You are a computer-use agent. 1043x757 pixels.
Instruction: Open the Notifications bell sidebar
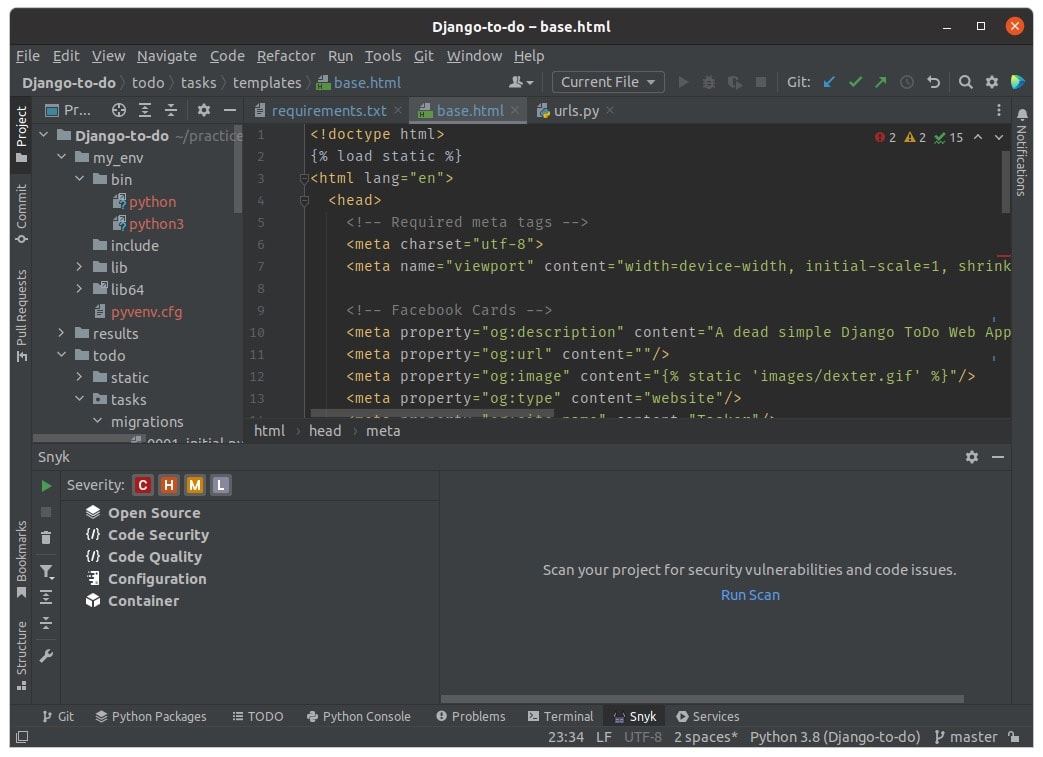(x=1022, y=152)
